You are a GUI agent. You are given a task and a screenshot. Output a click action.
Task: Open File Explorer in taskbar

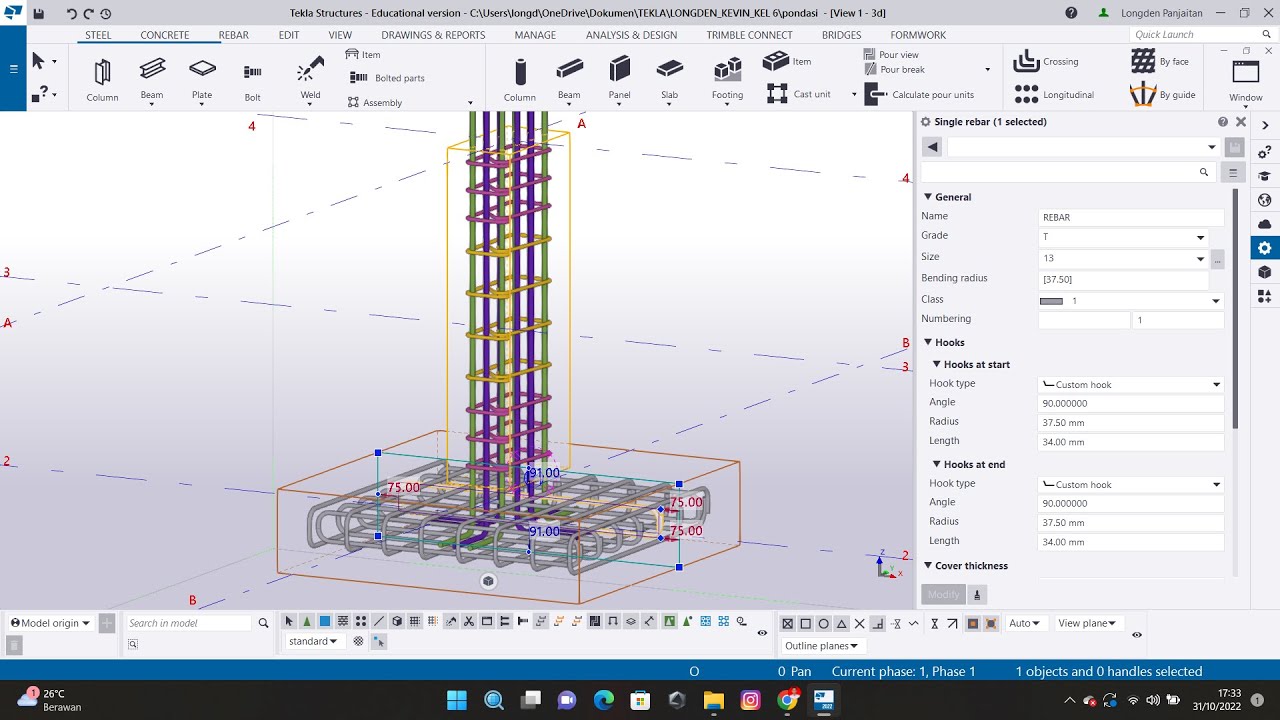[x=713, y=700]
